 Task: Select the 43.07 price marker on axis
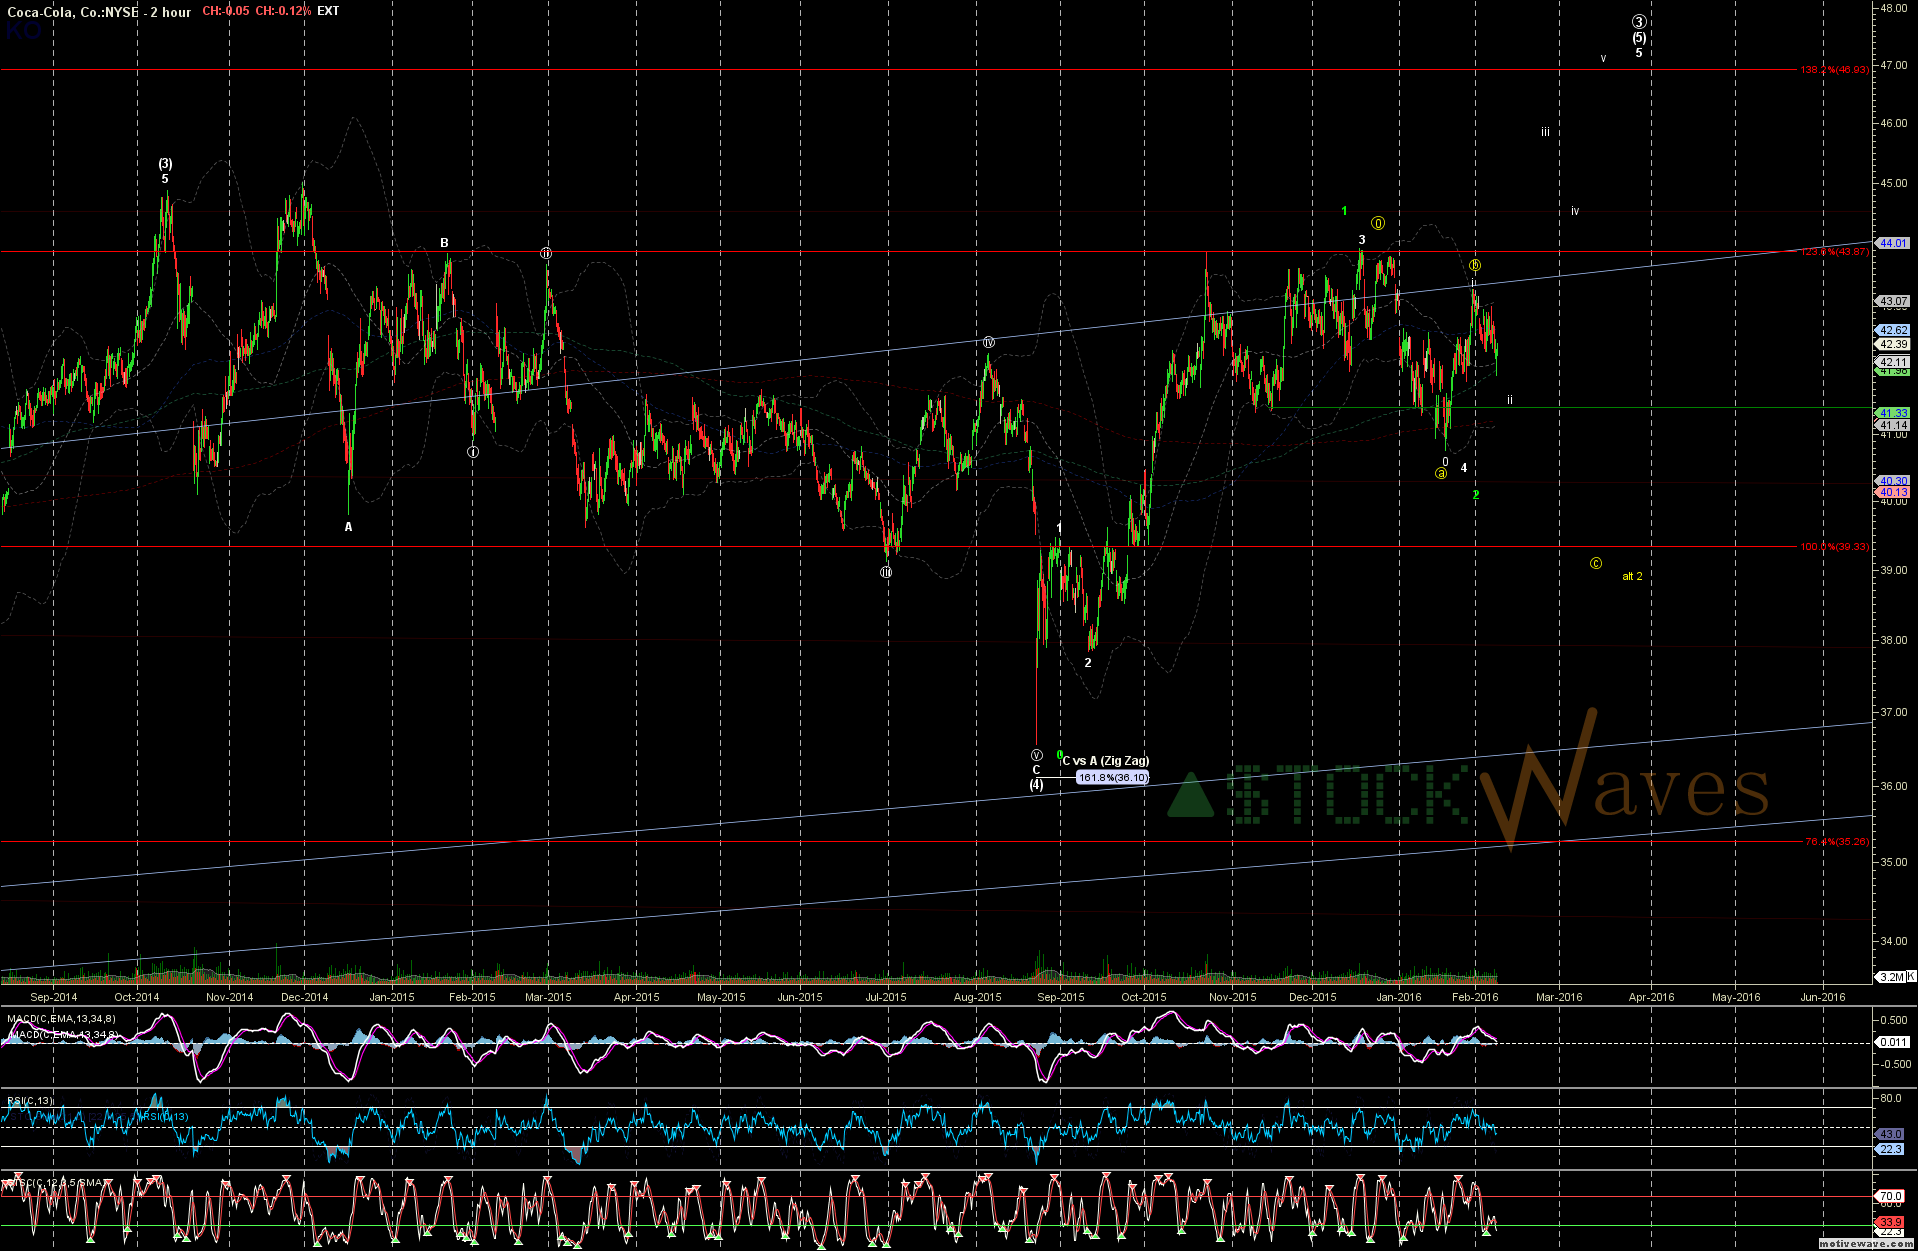click(1893, 301)
